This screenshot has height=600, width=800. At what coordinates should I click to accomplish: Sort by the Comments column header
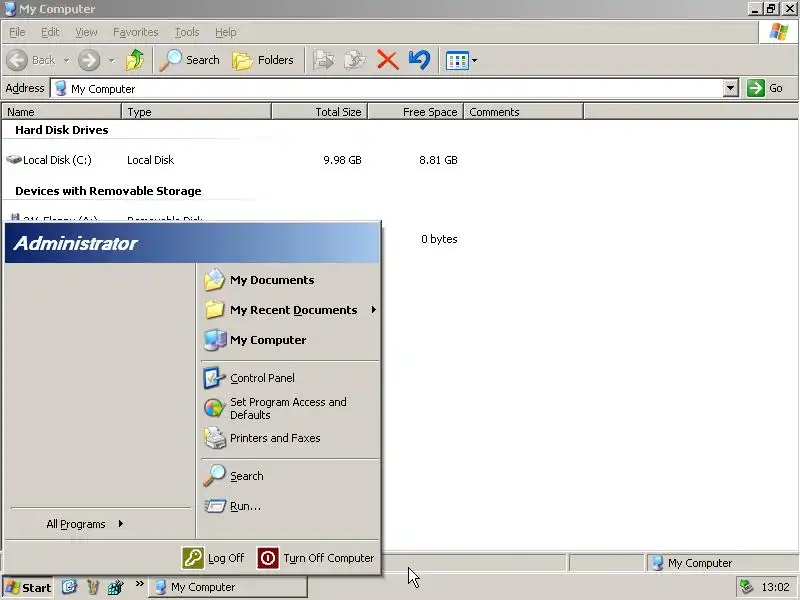coord(523,112)
